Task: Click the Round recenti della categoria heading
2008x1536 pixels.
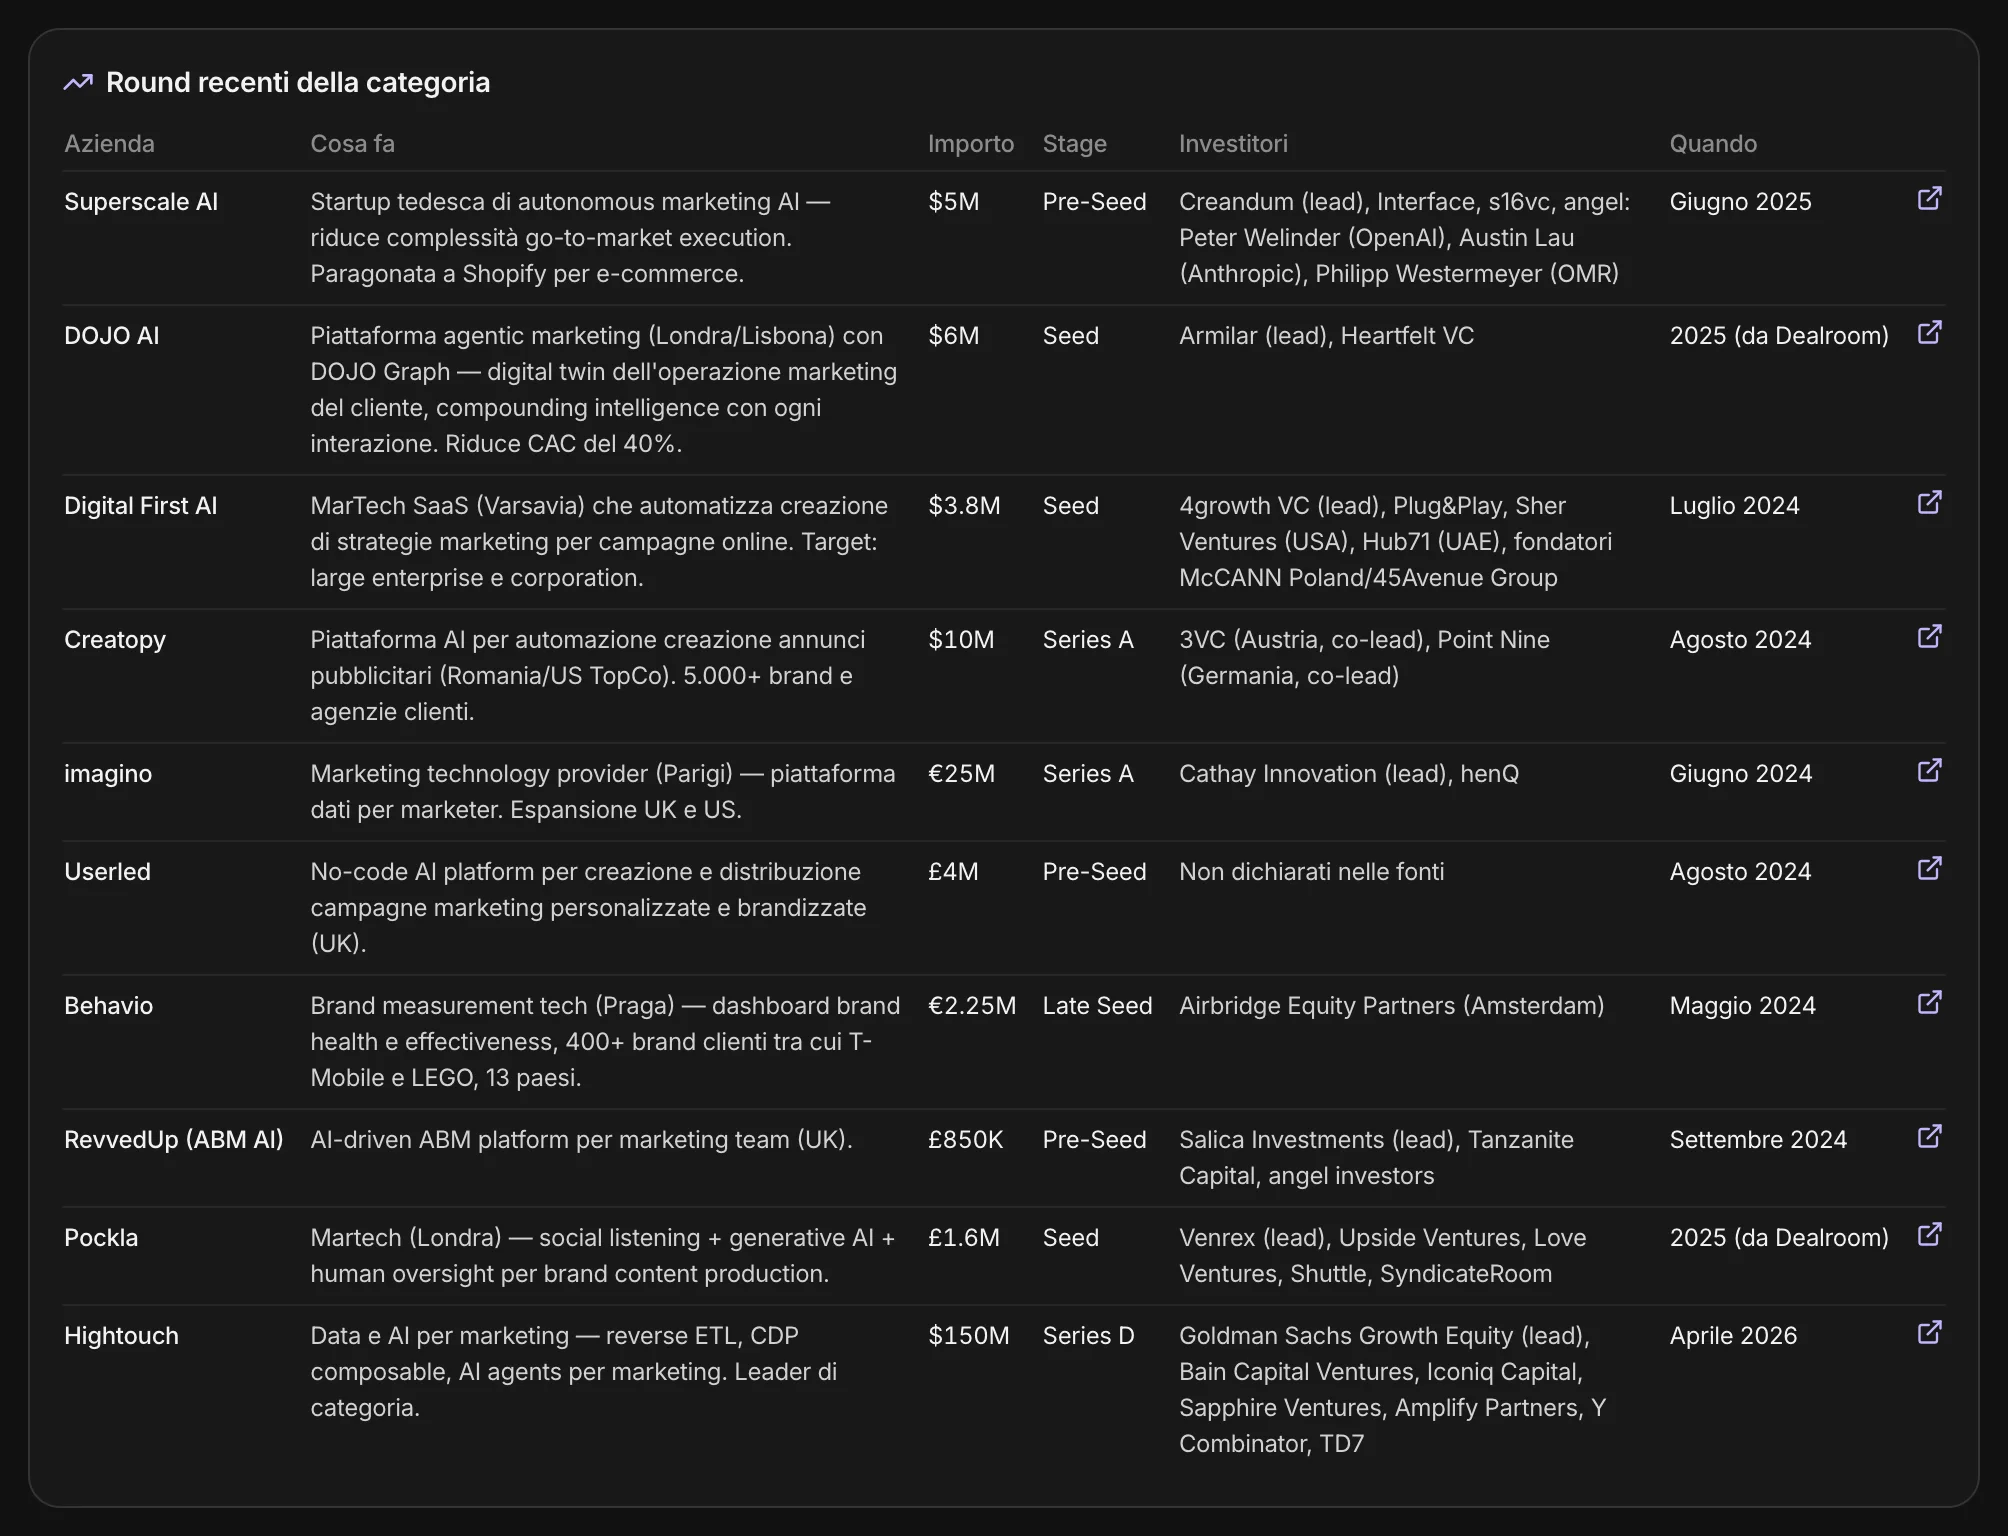Action: click(298, 82)
